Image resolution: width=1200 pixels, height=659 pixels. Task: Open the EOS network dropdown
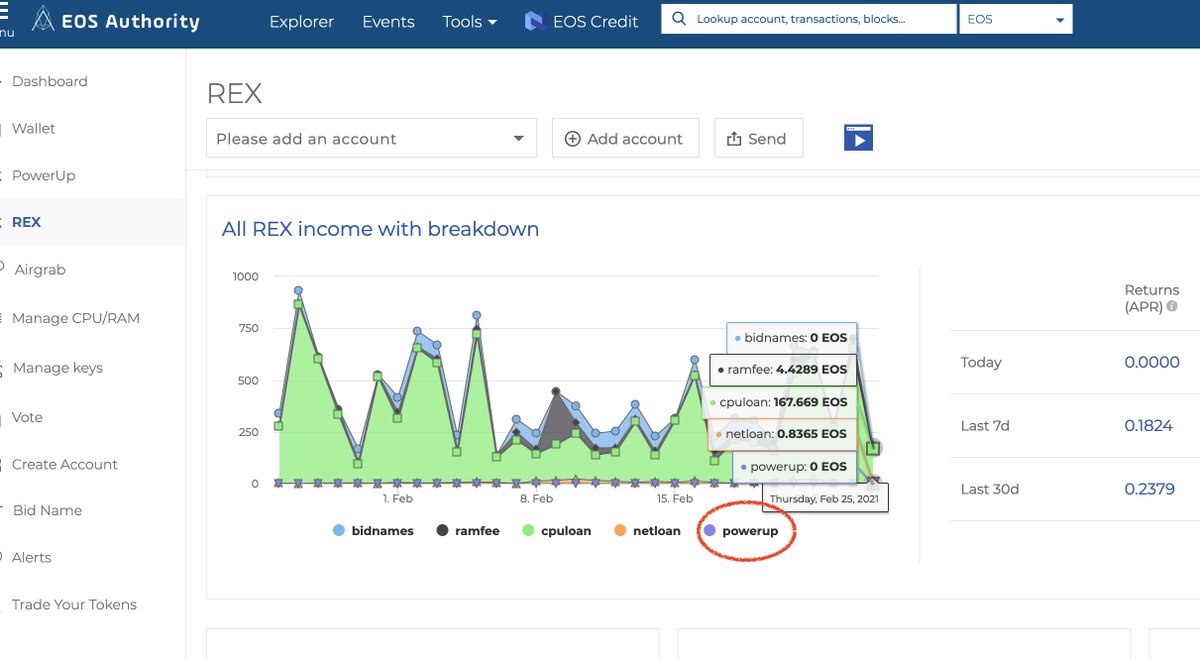pyautogui.click(x=1015, y=19)
